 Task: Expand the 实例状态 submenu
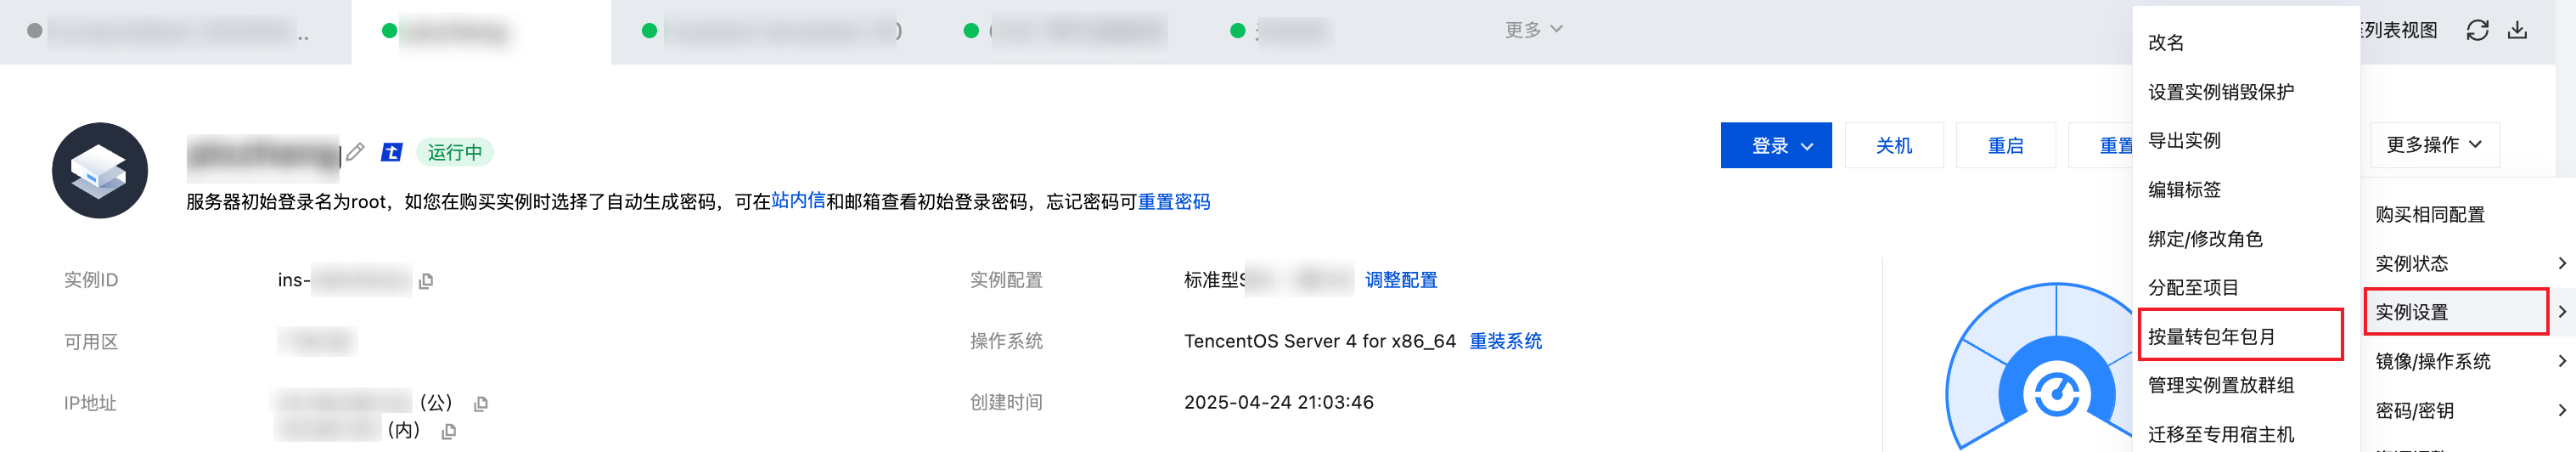click(x=2467, y=263)
